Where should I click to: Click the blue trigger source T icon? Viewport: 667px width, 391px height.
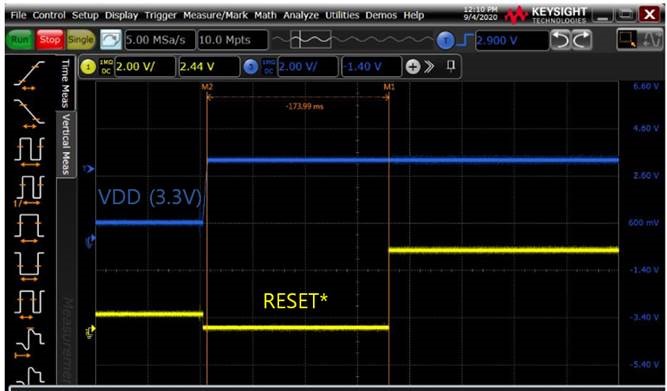tap(445, 41)
